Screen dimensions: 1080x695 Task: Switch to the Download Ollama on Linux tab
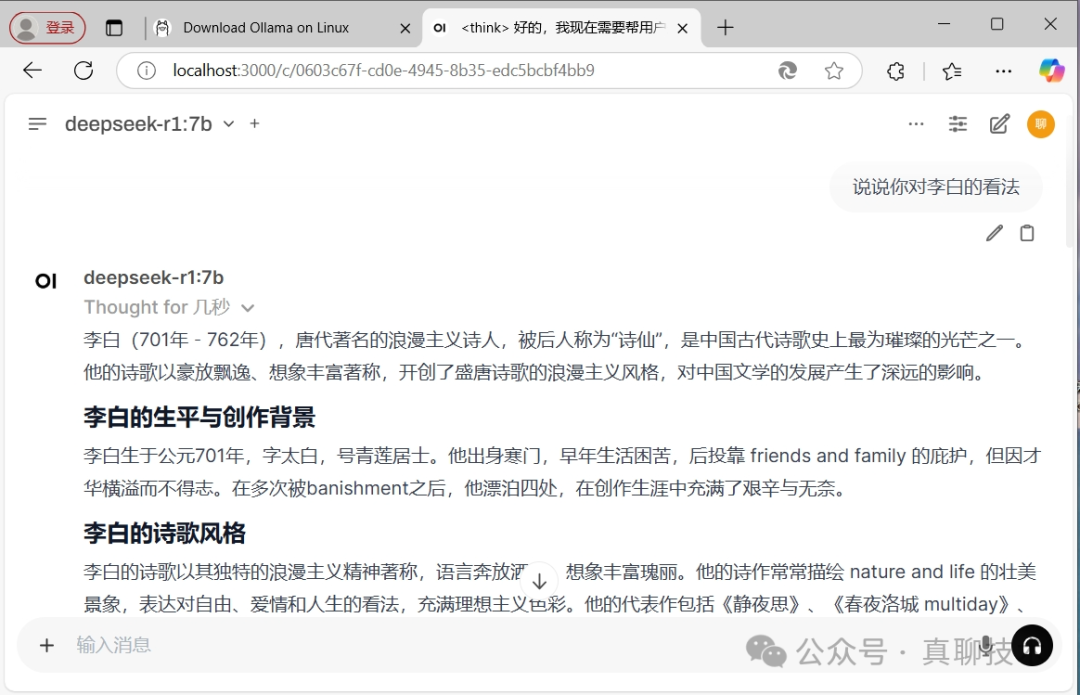(266, 28)
